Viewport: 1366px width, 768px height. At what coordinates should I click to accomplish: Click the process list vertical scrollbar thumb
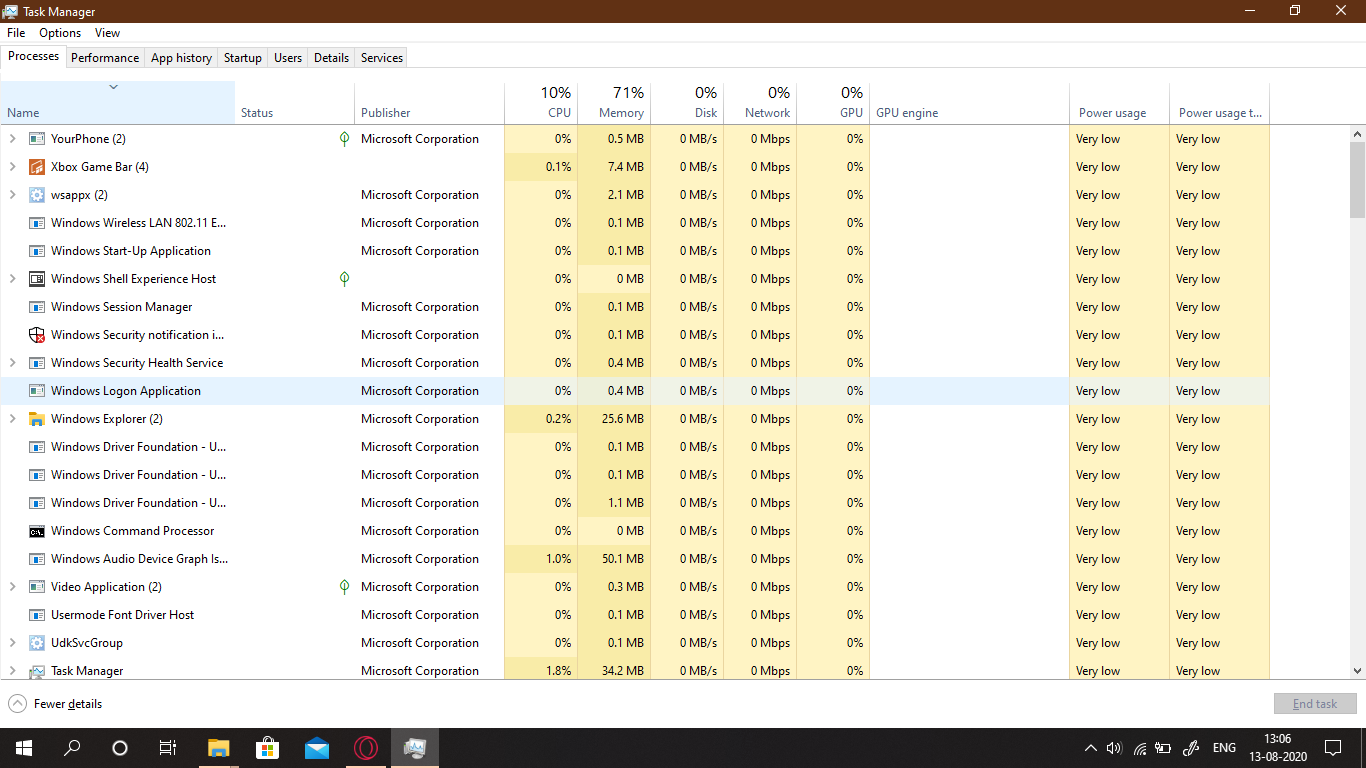1357,180
